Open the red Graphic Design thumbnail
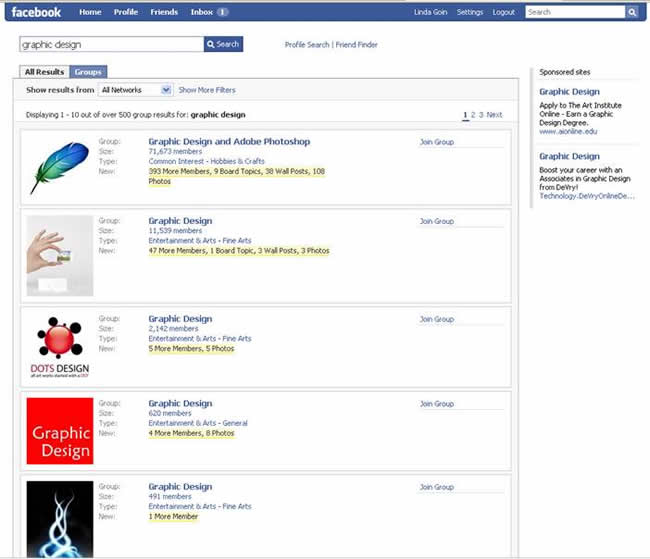This screenshot has height=559, width=650. [x=60, y=431]
